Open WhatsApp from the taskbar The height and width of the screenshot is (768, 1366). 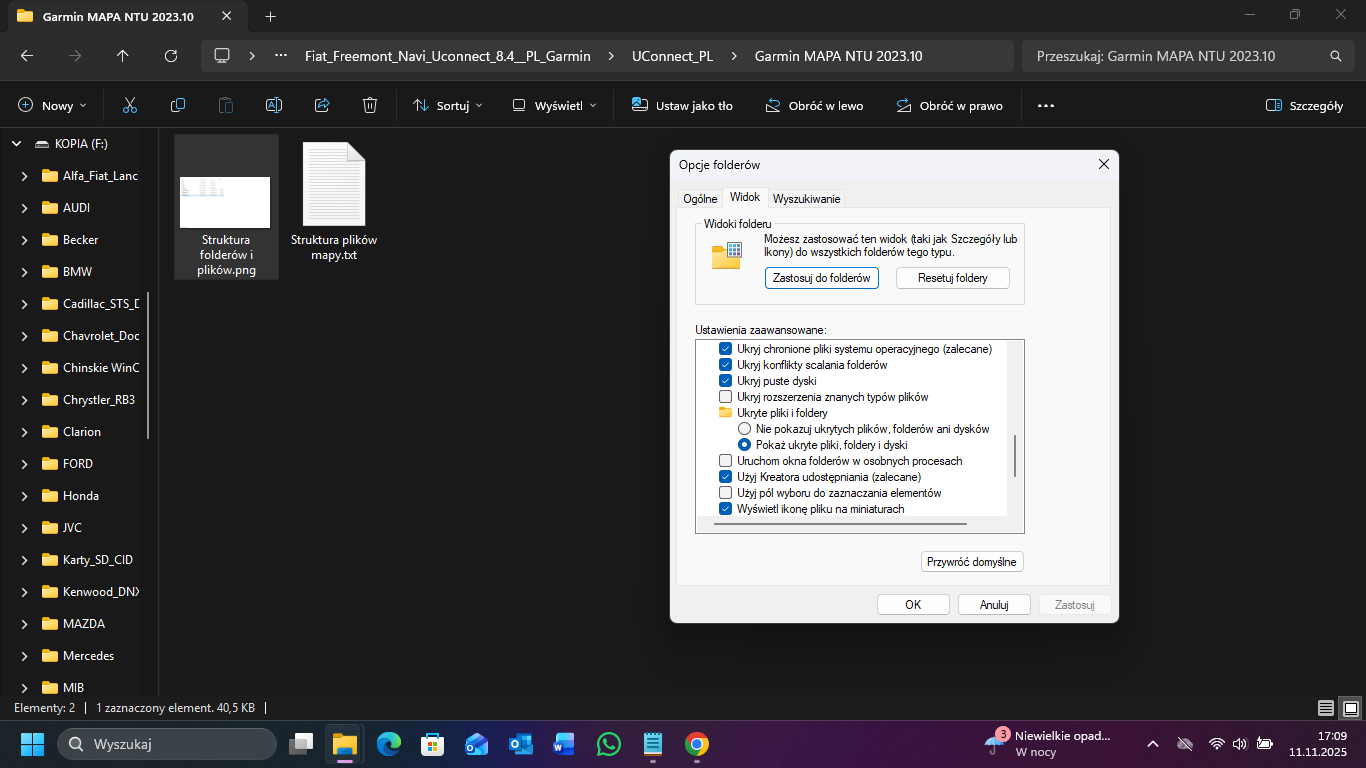[608, 744]
